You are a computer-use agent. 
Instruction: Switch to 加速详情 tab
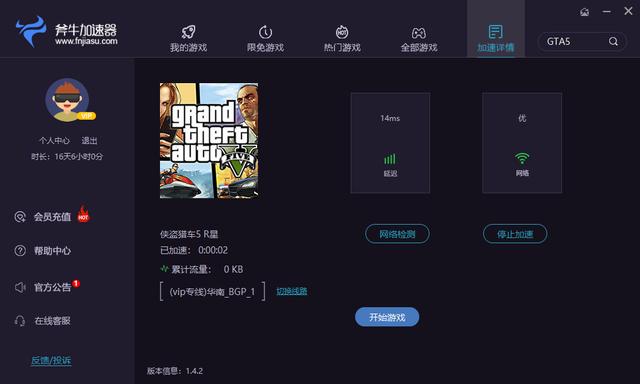[x=496, y=38]
